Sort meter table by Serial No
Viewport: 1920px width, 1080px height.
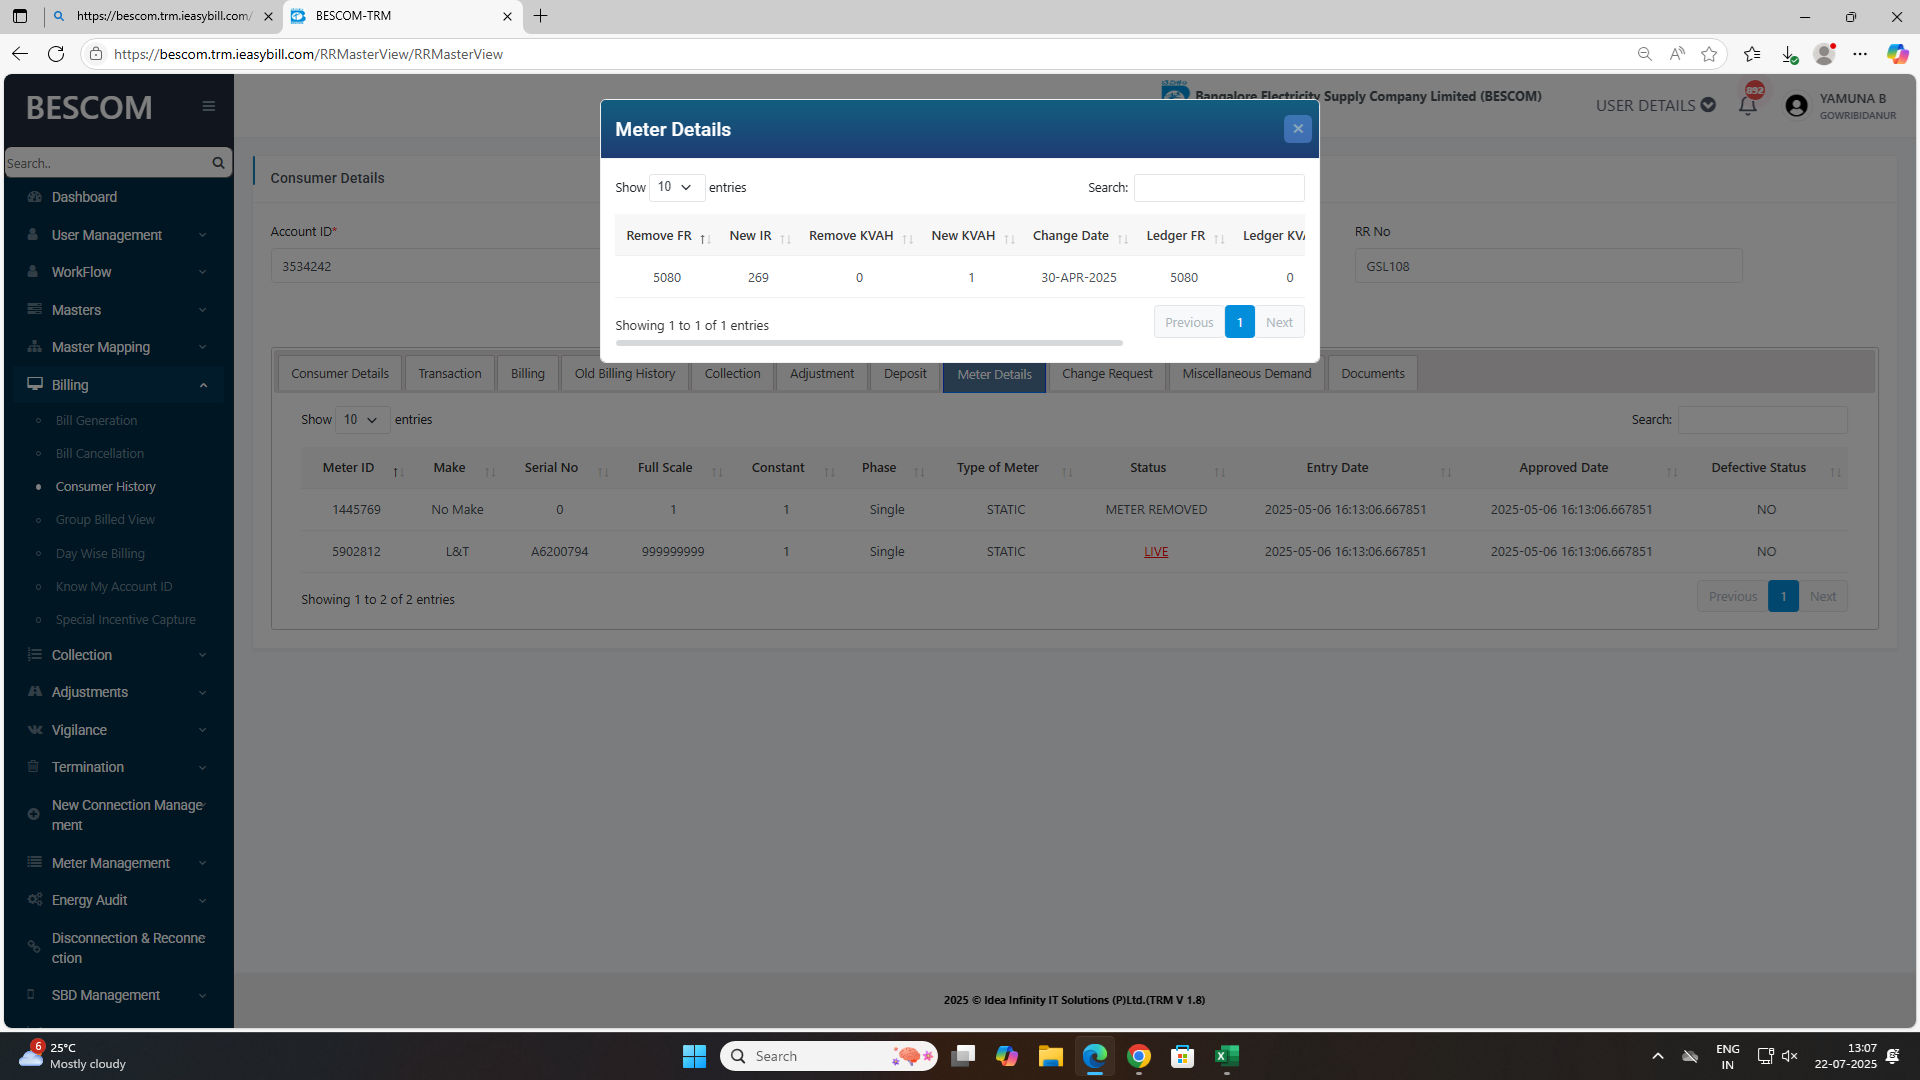tap(560, 468)
